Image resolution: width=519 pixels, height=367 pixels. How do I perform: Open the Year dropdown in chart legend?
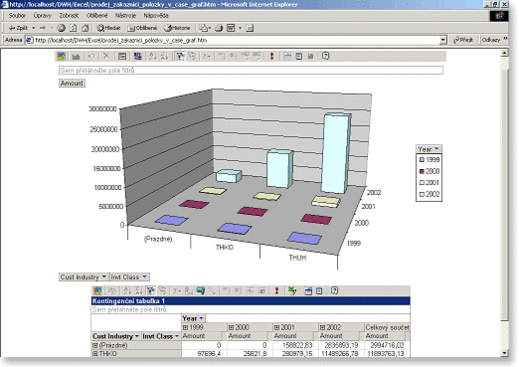(x=437, y=149)
